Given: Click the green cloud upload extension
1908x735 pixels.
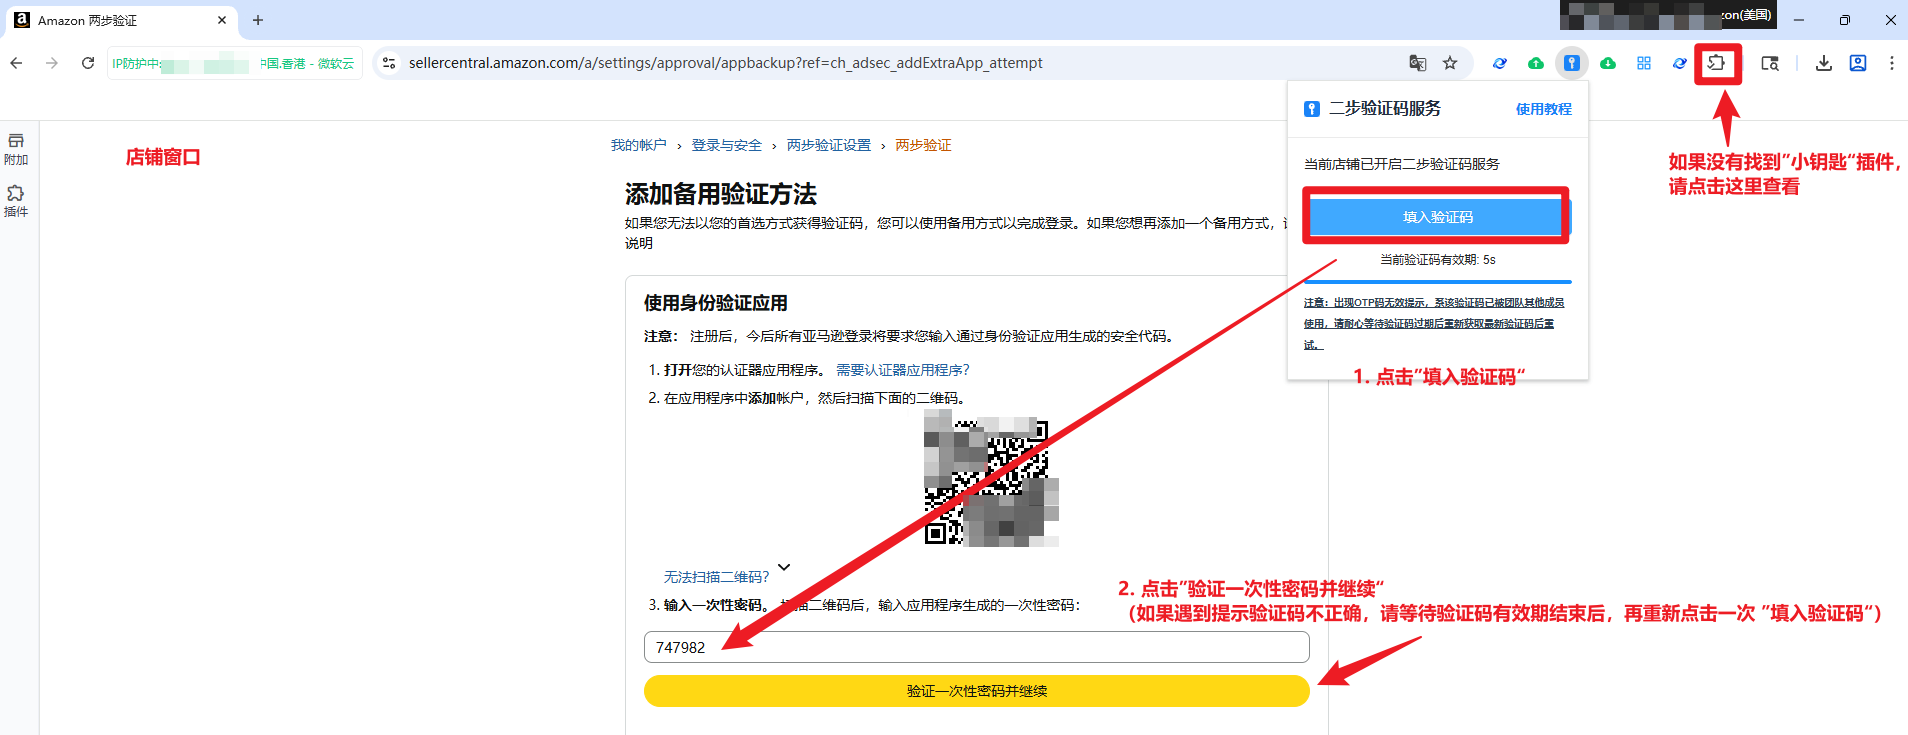Looking at the screenshot, I should [x=1536, y=63].
